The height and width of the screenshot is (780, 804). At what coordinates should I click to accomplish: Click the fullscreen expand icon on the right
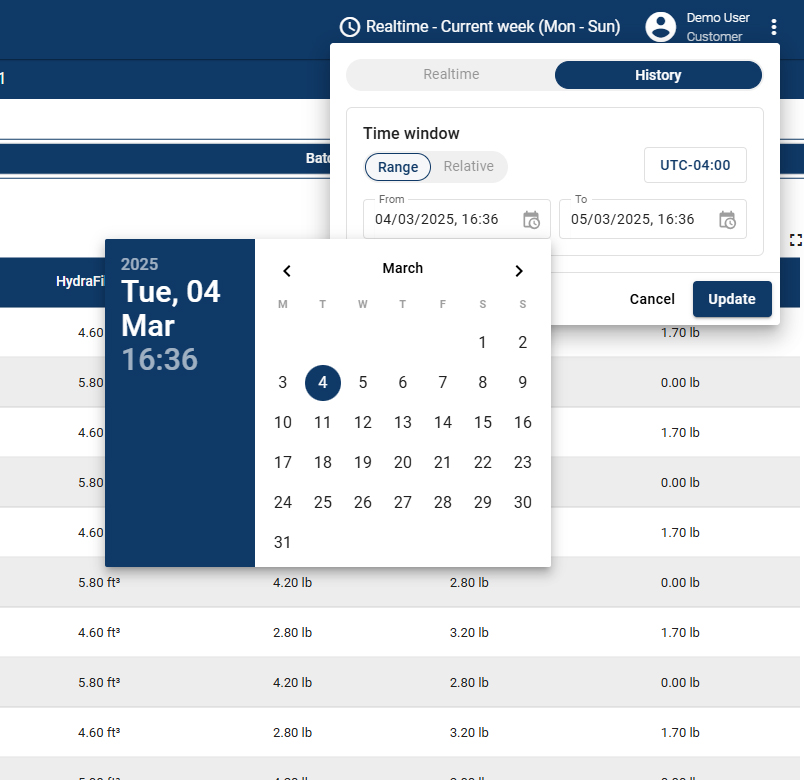coord(795,240)
